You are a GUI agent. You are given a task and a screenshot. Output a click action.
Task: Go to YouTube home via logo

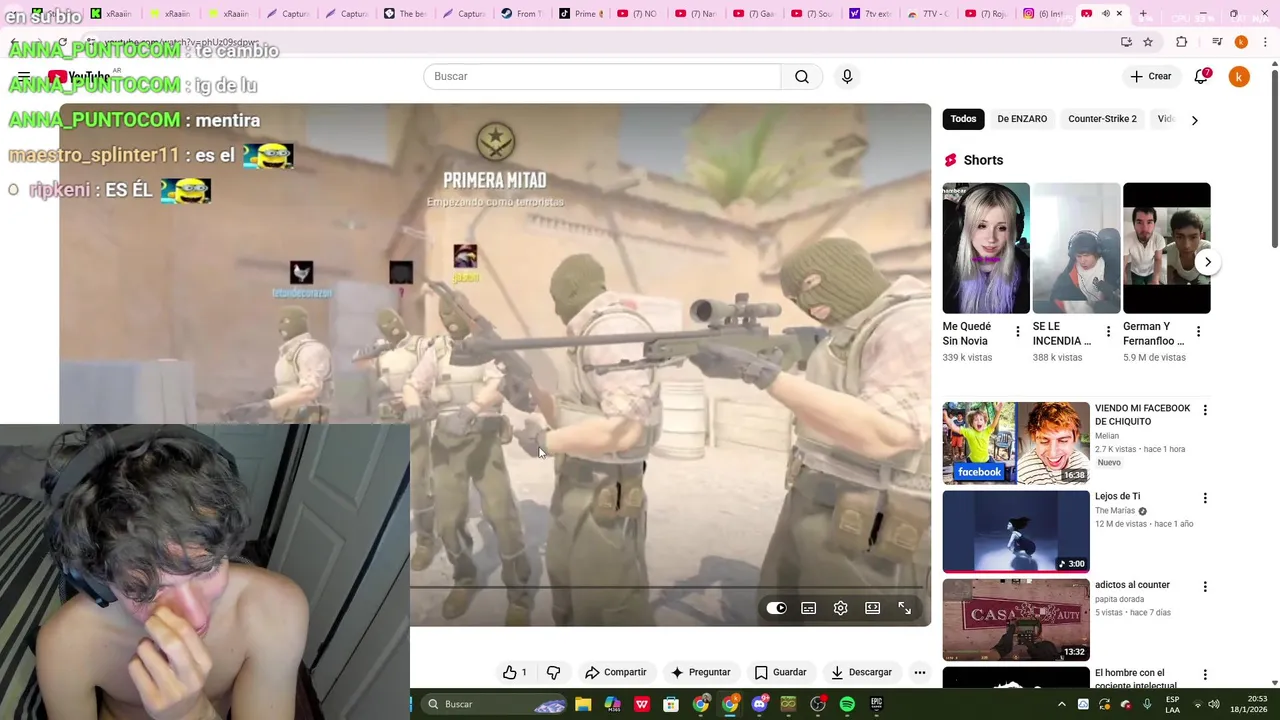[x=78, y=76]
